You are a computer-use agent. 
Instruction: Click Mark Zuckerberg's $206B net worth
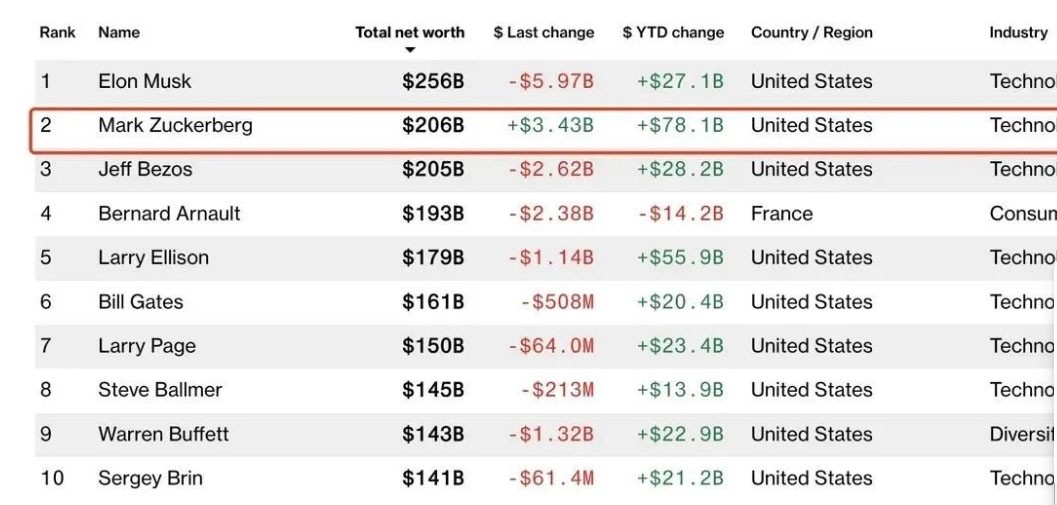(x=433, y=125)
